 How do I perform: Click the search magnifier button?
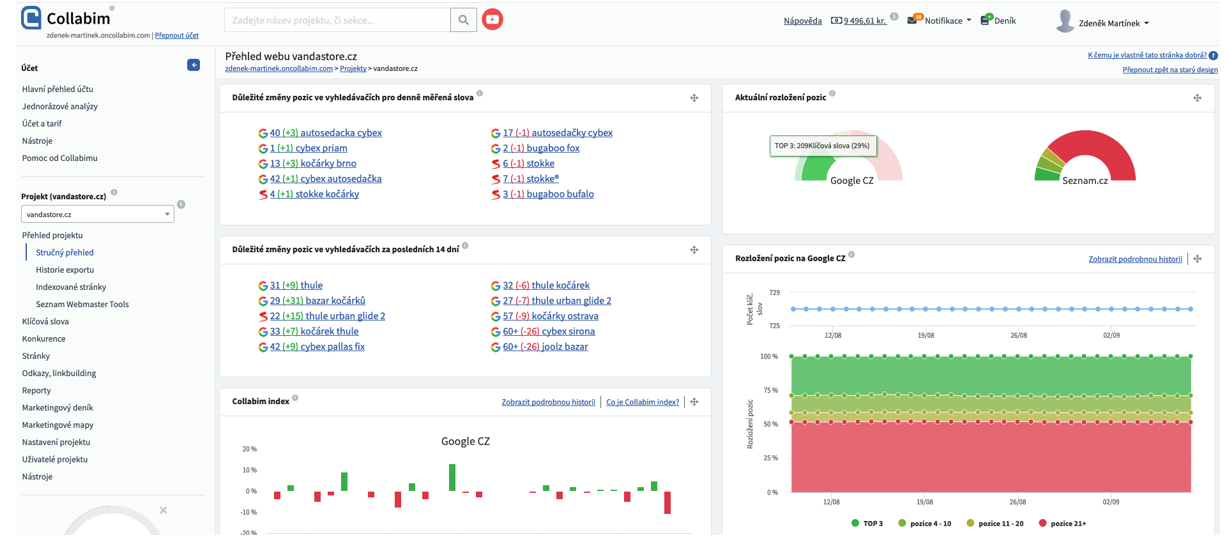[463, 19]
